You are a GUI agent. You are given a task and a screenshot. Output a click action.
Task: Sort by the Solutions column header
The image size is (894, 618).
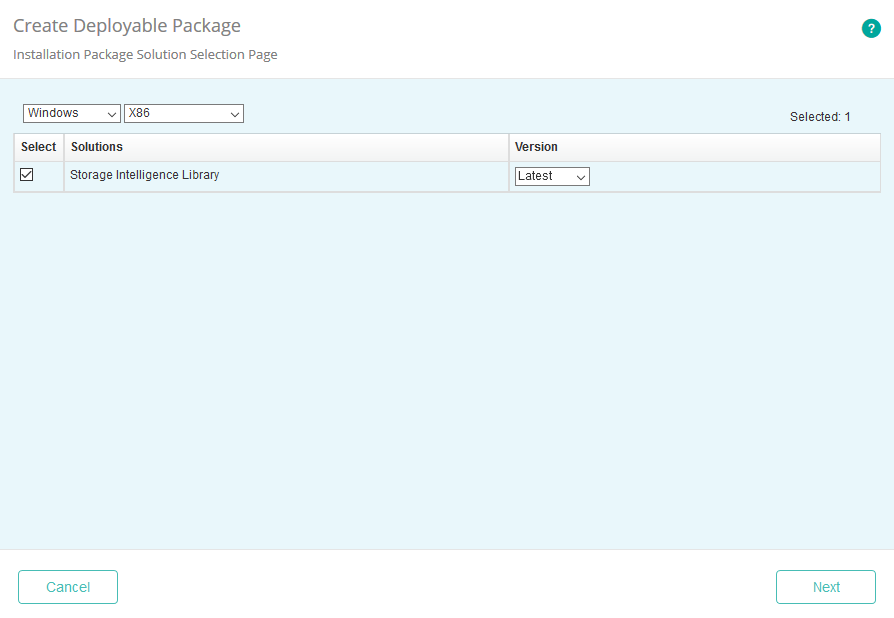[x=97, y=147]
